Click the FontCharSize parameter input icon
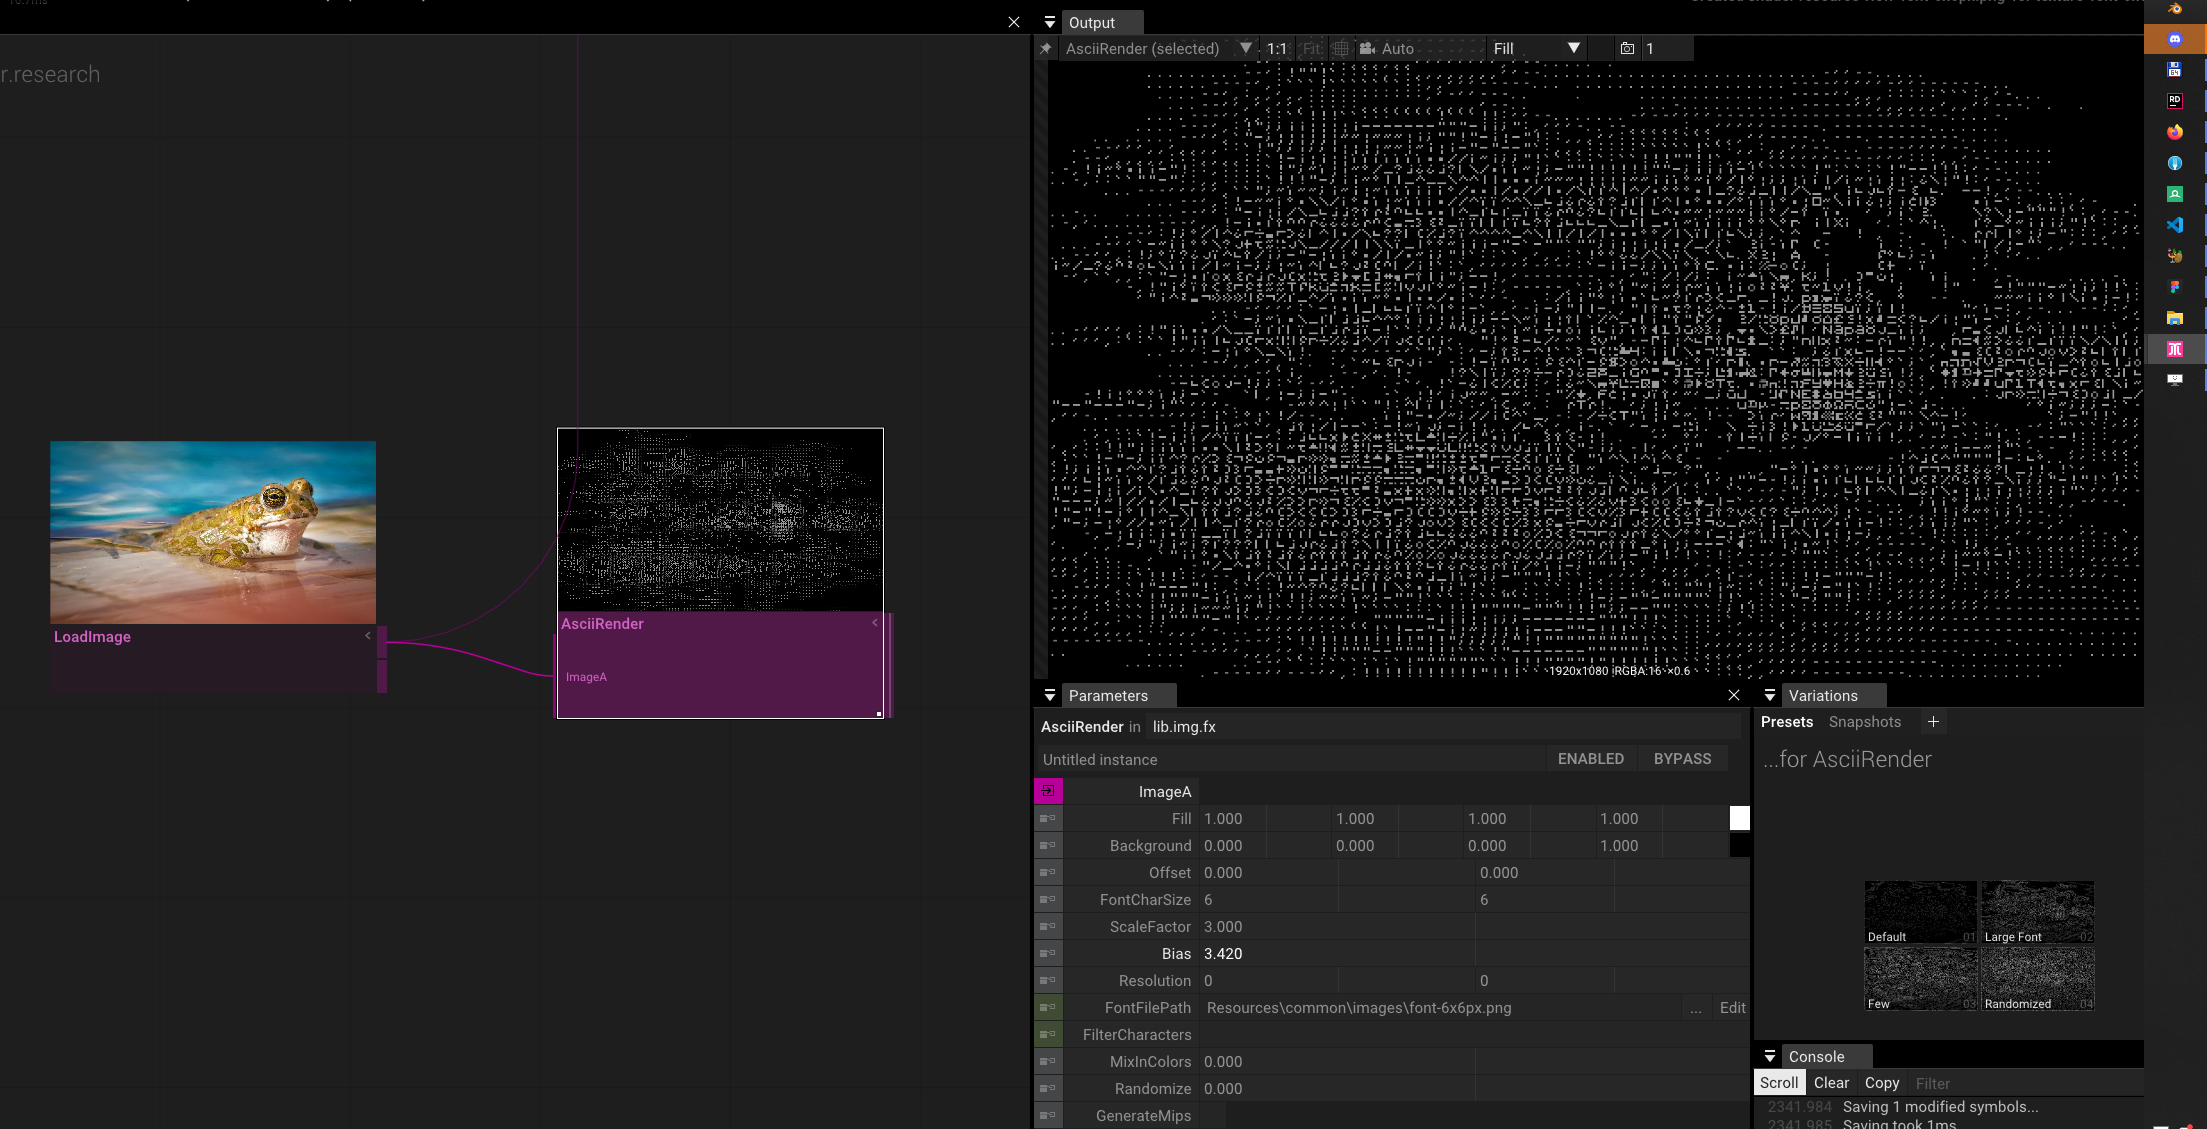Image resolution: width=2207 pixels, height=1129 pixels. click(1048, 899)
